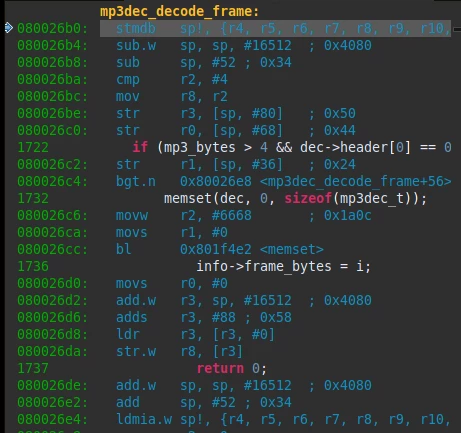Image resolution: width=461 pixels, height=433 pixels.
Task: Click address 080026d2
Action: tap(52, 301)
